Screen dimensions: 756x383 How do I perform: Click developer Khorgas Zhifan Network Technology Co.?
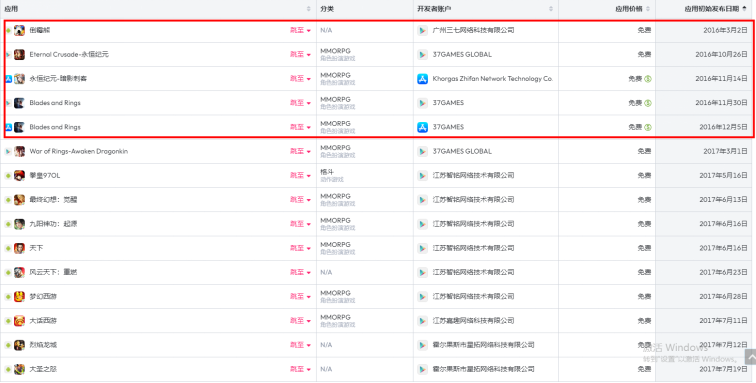point(492,79)
